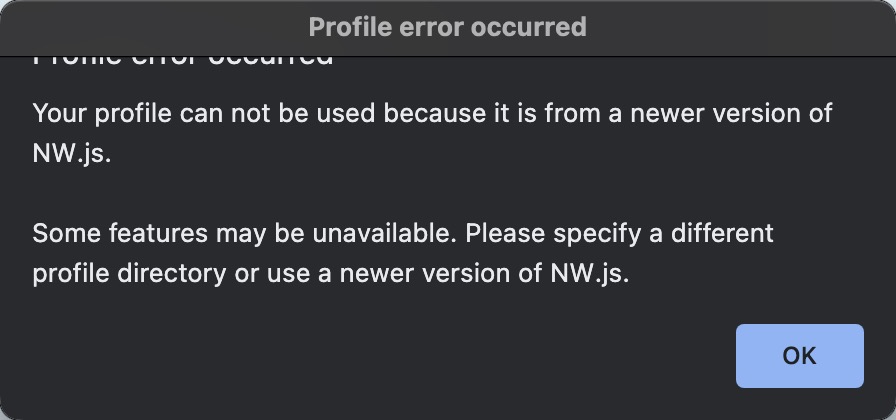896x420 pixels.
Task: Click the OK button
Action: click(x=799, y=356)
